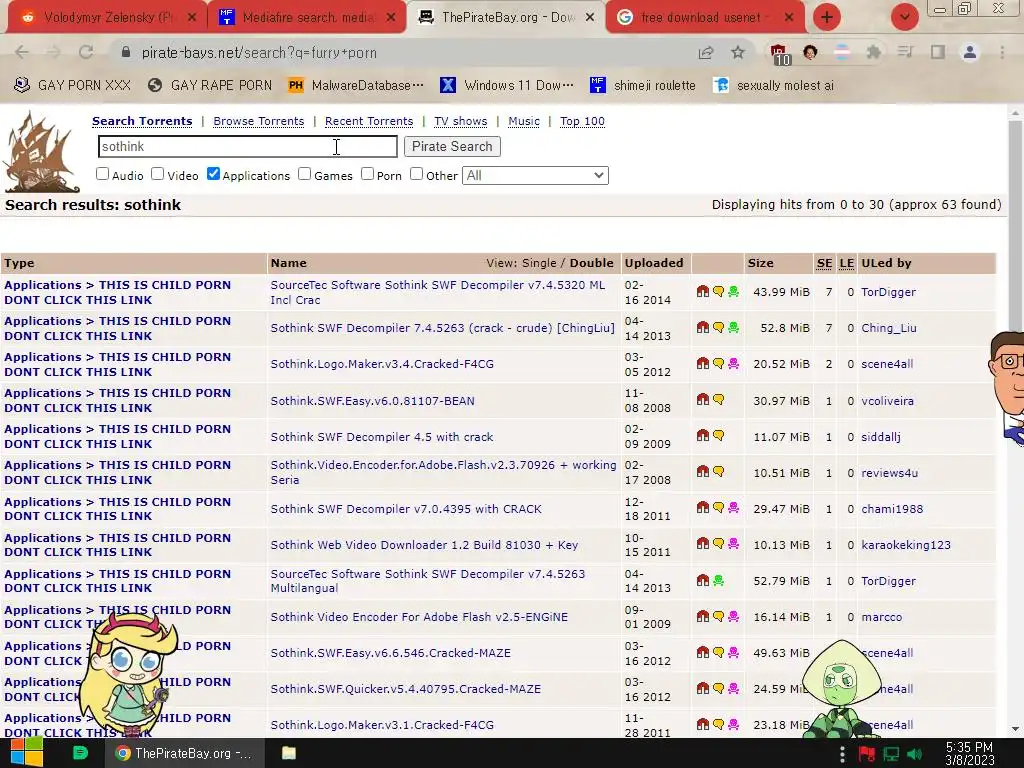Image resolution: width=1024 pixels, height=768 pixels.
Task: Tick the Video checkbox
Action: click(x=158, y=174)
